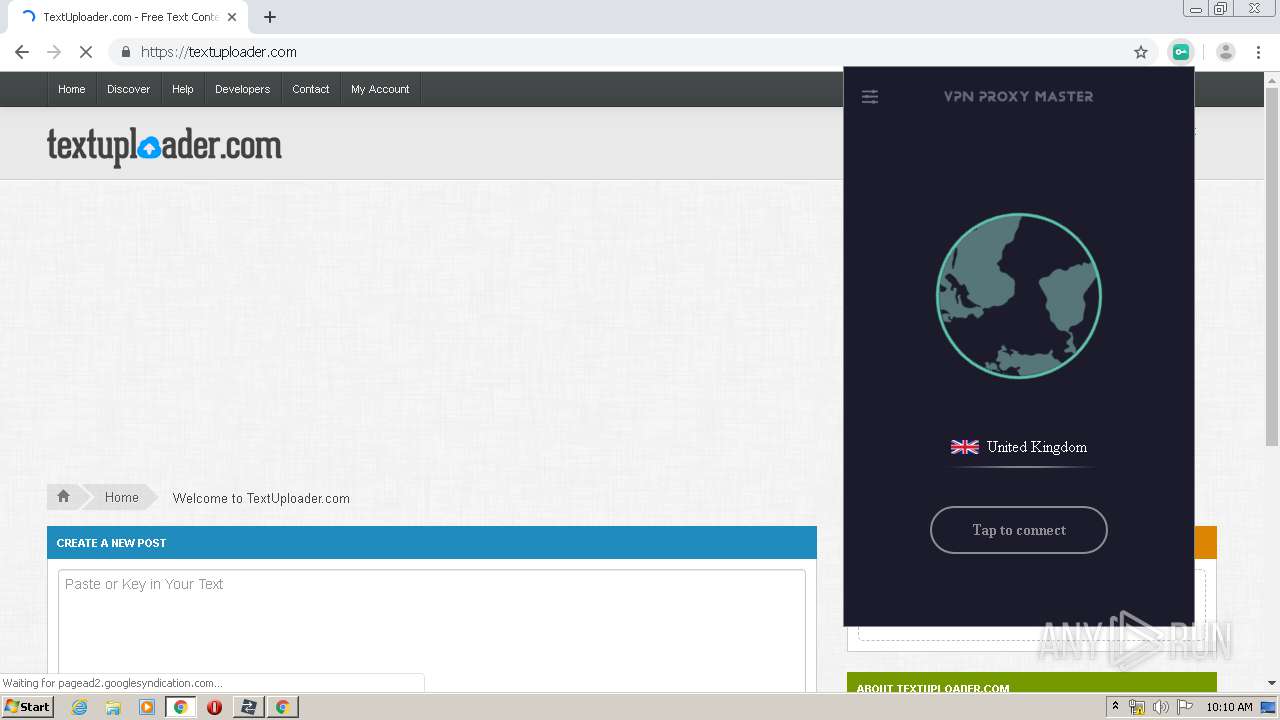Open the Chrome three-dot menu
Screen dimensions: 1280x720
[1258, 52]
